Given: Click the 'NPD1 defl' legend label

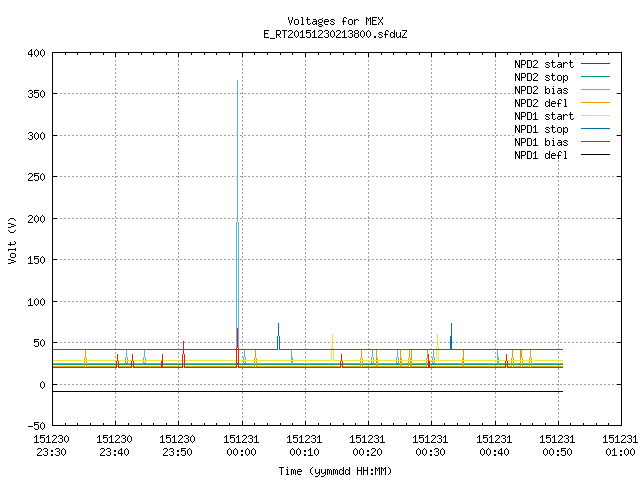Looking at the screenshot, I should pyautogui.click(x=541, y=156).
